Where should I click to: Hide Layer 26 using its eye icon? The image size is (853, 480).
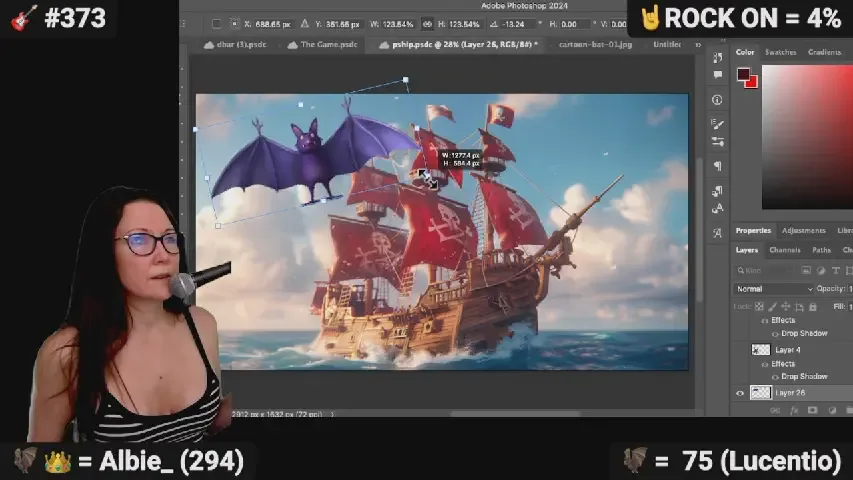(740, 393)
